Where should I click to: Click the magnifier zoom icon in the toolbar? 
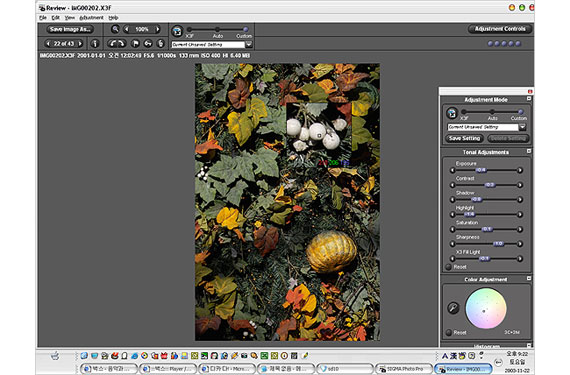[115, 29]
